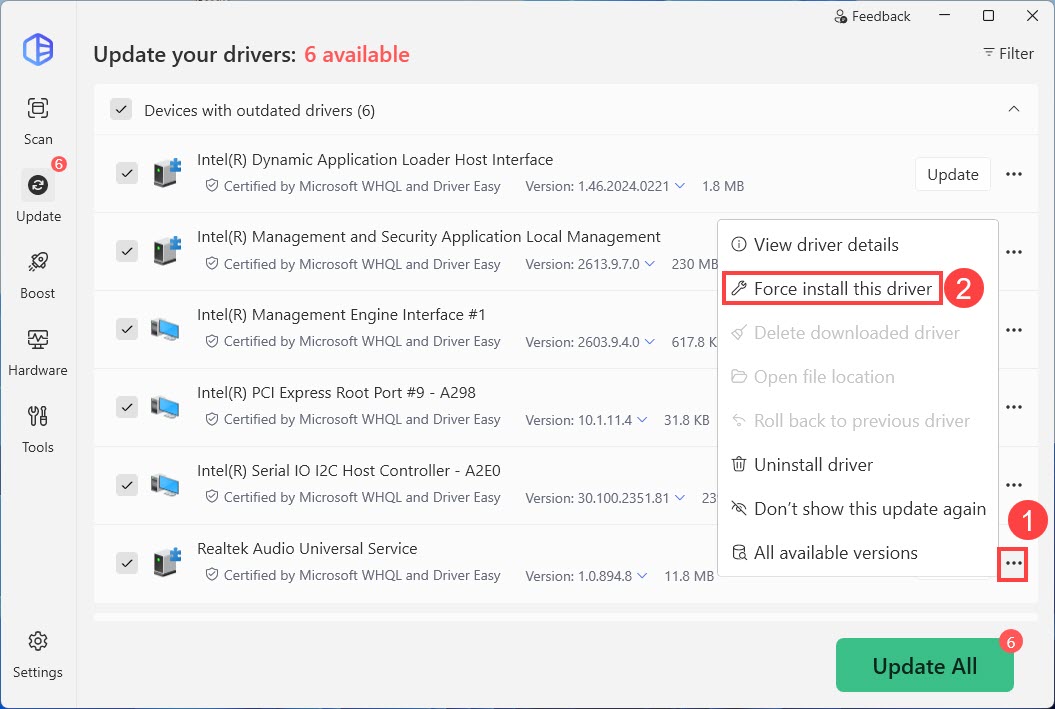
Task: Open more options for Management Engine Interface #1
Action: [x=1014, y=330]
